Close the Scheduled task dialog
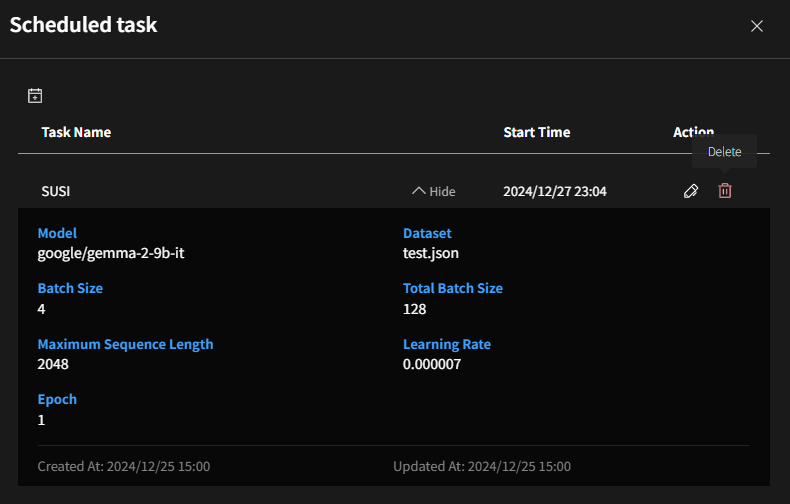 point(757,26)
